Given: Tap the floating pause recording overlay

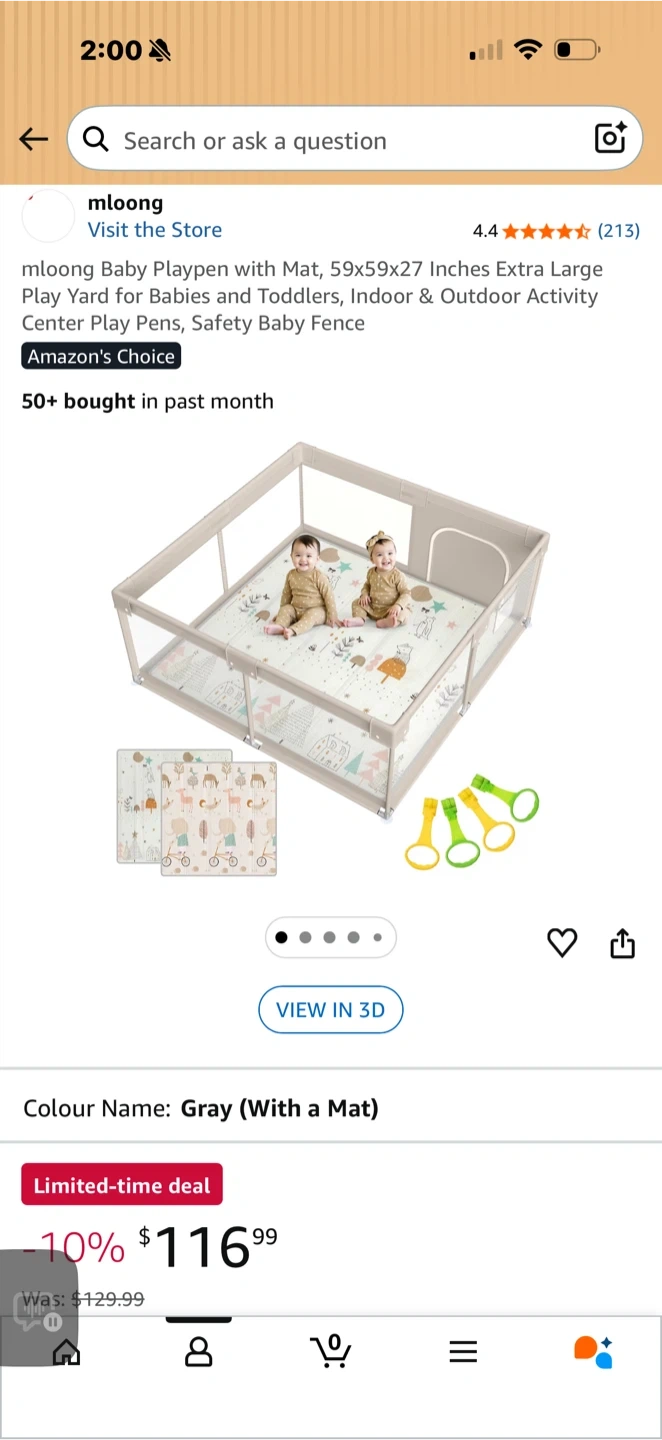Looking at the screenshot, I should (38, 1307).
